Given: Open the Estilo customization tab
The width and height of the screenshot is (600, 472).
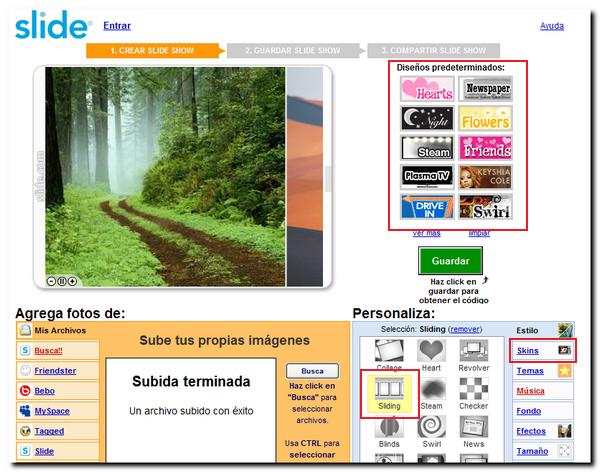Looking at the screenshot, I should click(x=543, y=330).
